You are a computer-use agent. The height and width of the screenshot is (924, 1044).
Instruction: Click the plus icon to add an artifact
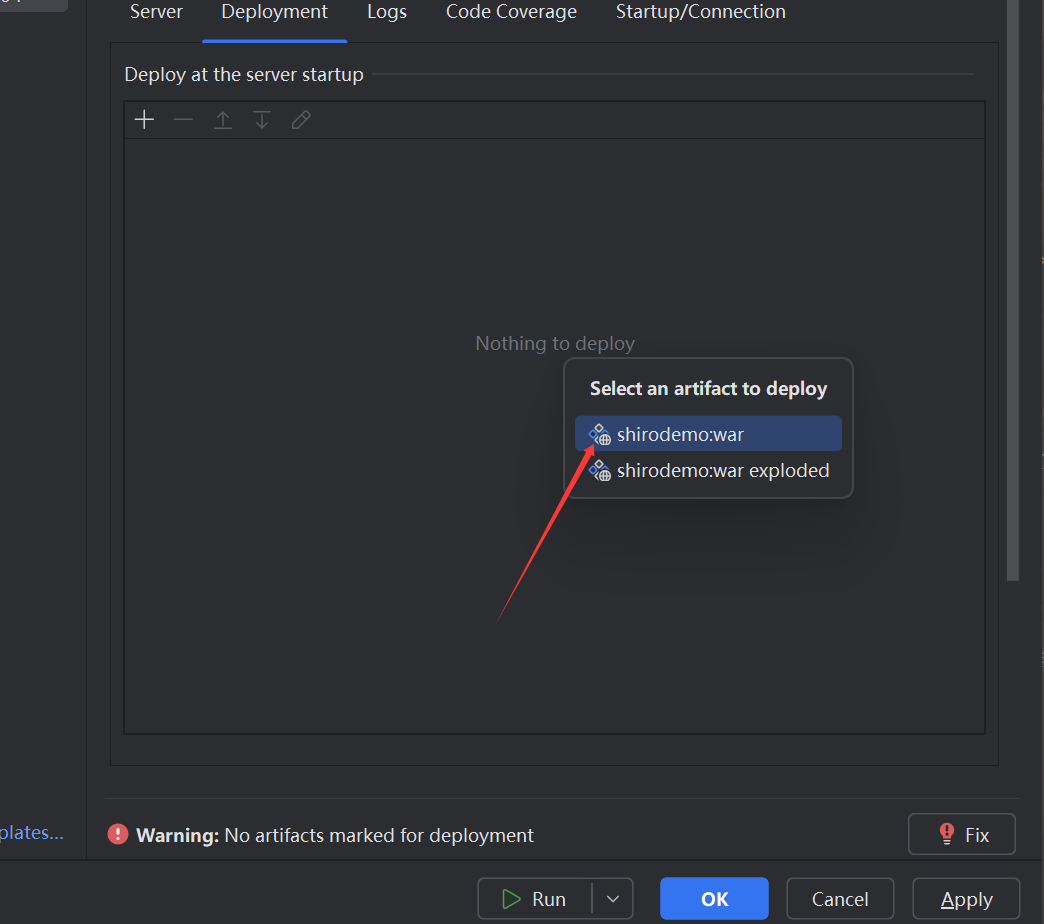tap(144, 120)
